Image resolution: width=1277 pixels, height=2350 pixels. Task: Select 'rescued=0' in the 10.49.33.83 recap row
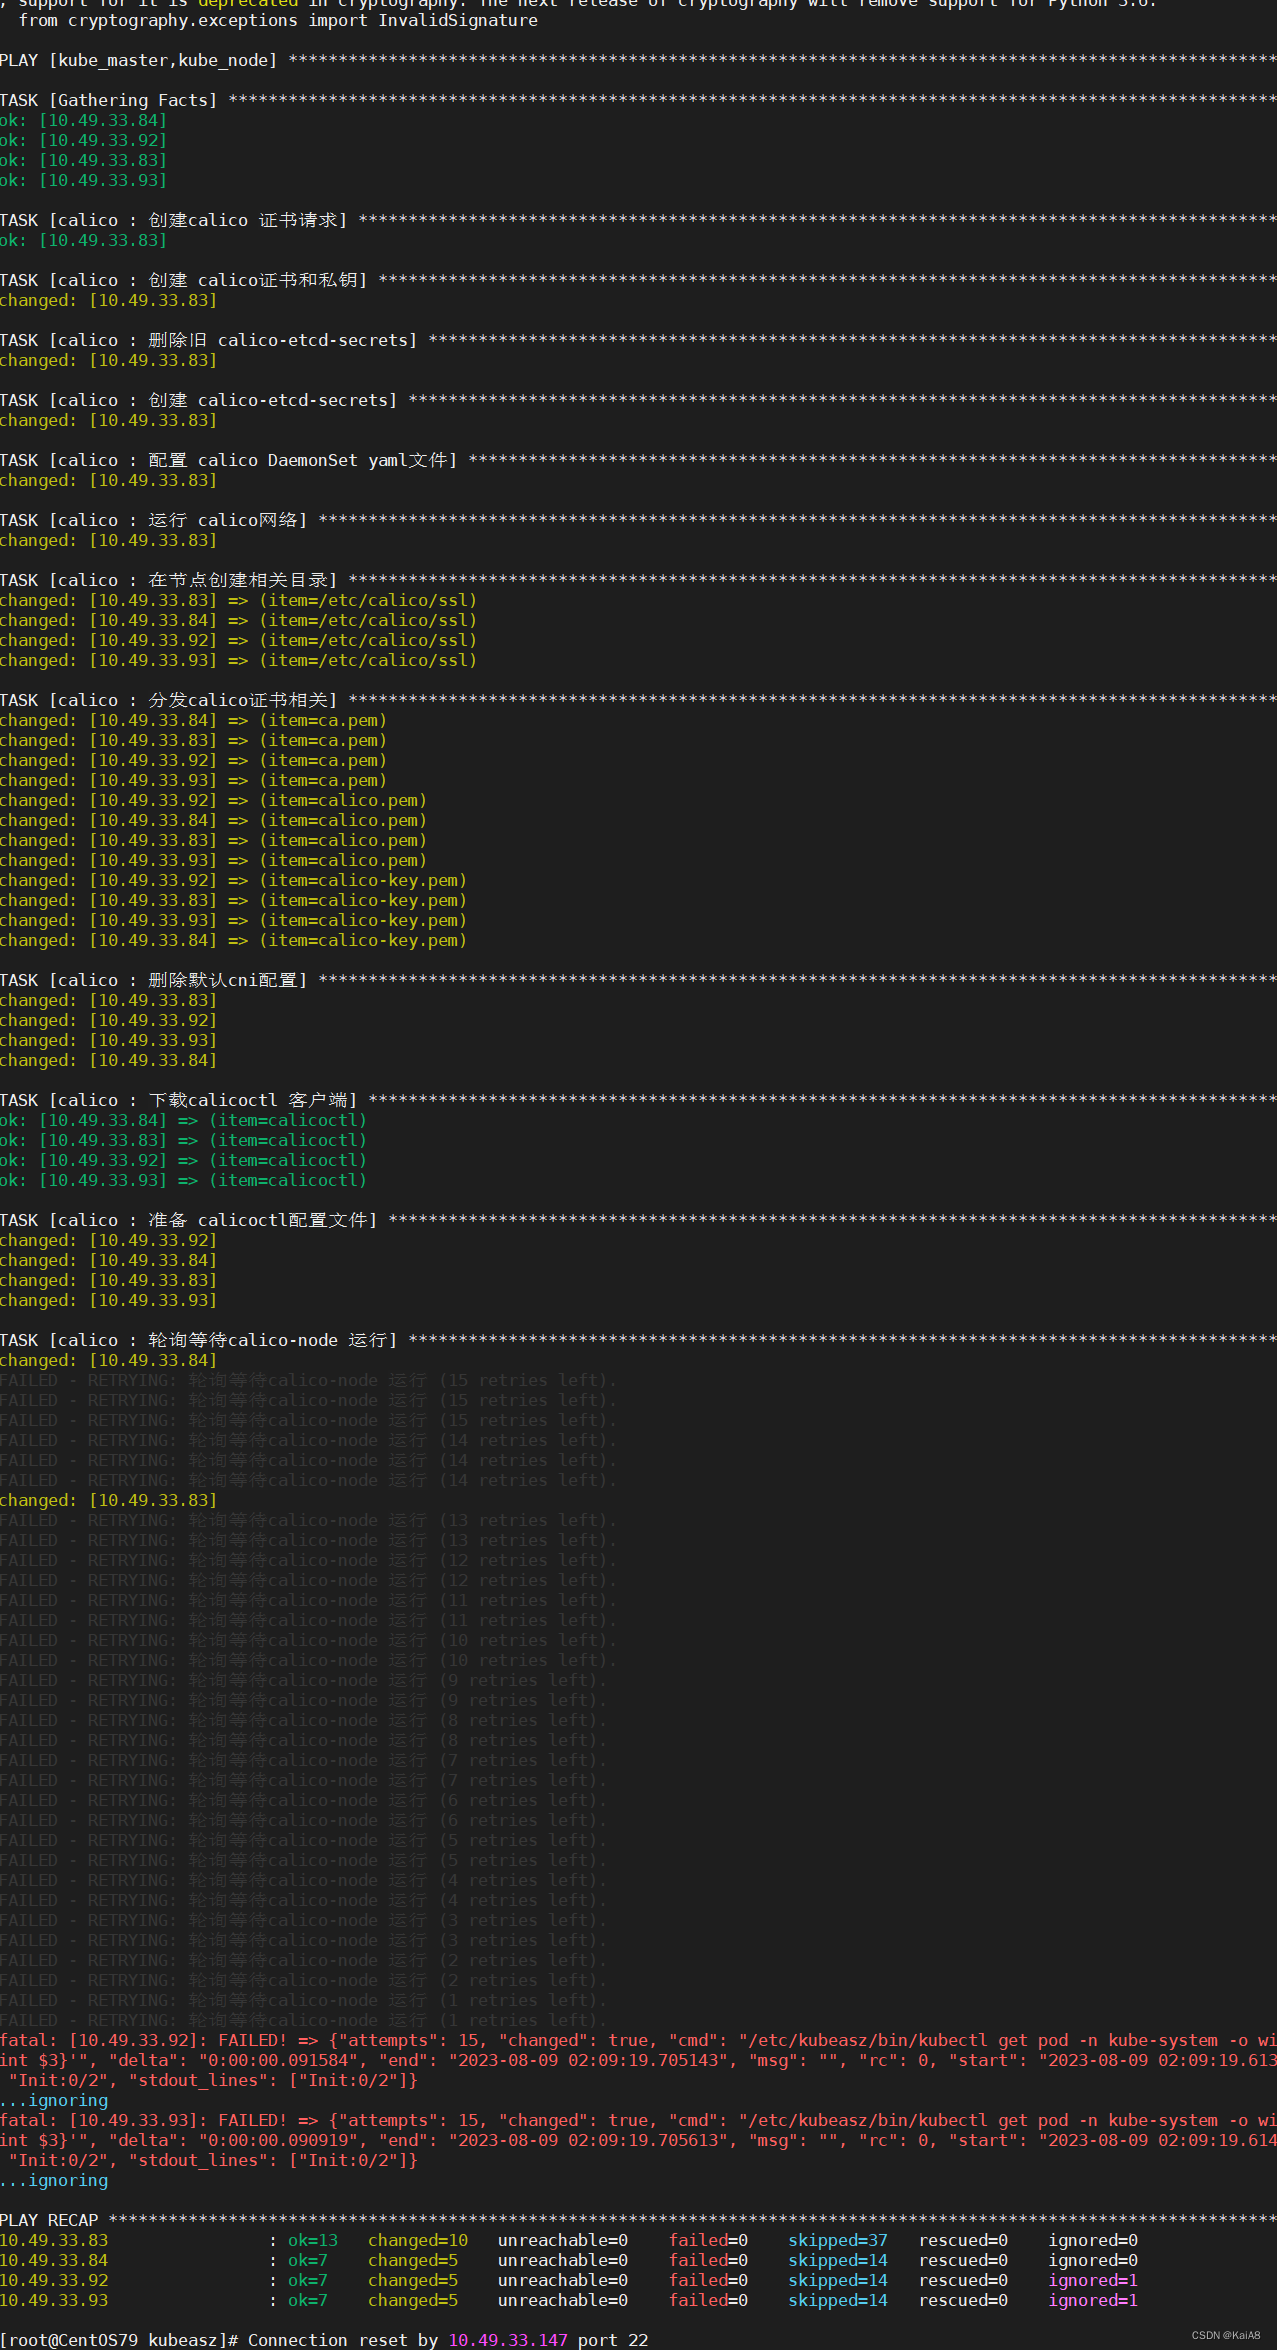[x=963, y=2240]
